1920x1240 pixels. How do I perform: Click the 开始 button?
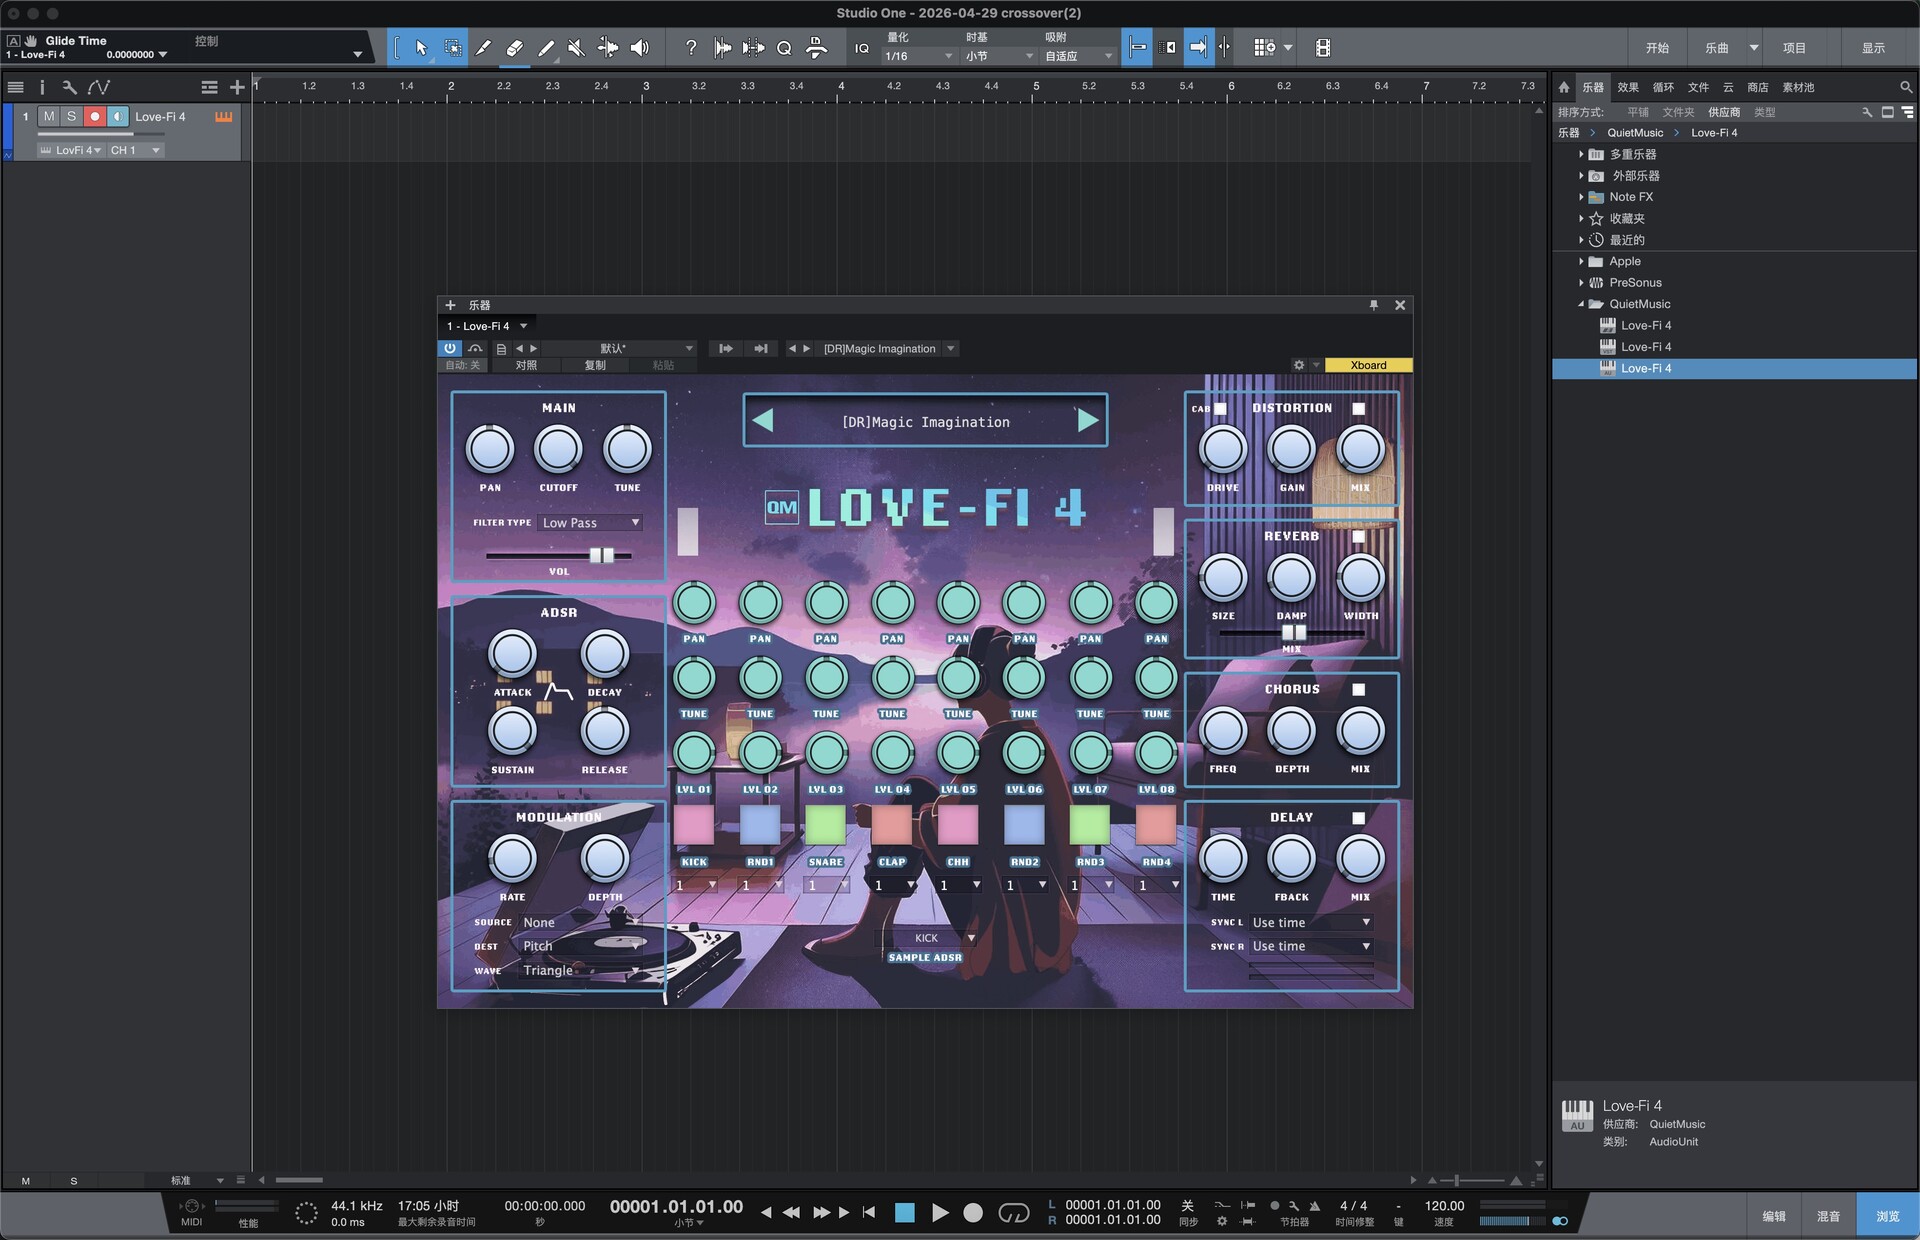(1657, 47)
